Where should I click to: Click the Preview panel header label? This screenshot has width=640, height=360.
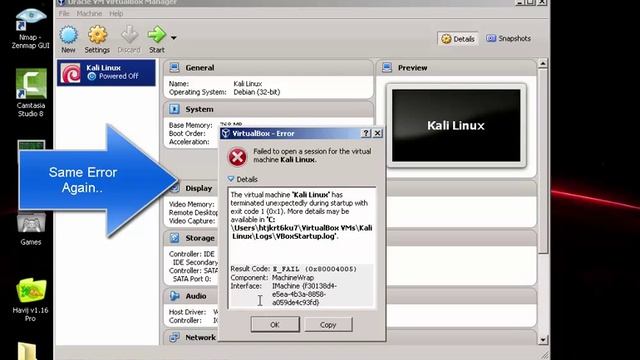[413, 68]
